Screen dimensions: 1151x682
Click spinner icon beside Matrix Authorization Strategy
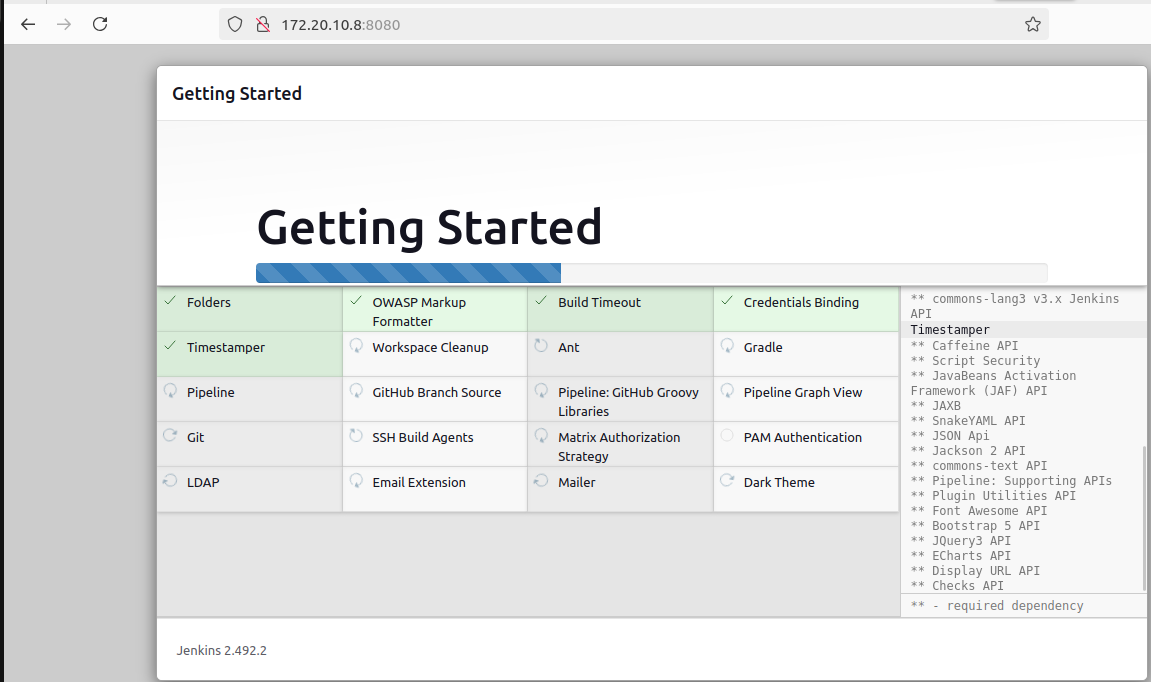(542, 435)
